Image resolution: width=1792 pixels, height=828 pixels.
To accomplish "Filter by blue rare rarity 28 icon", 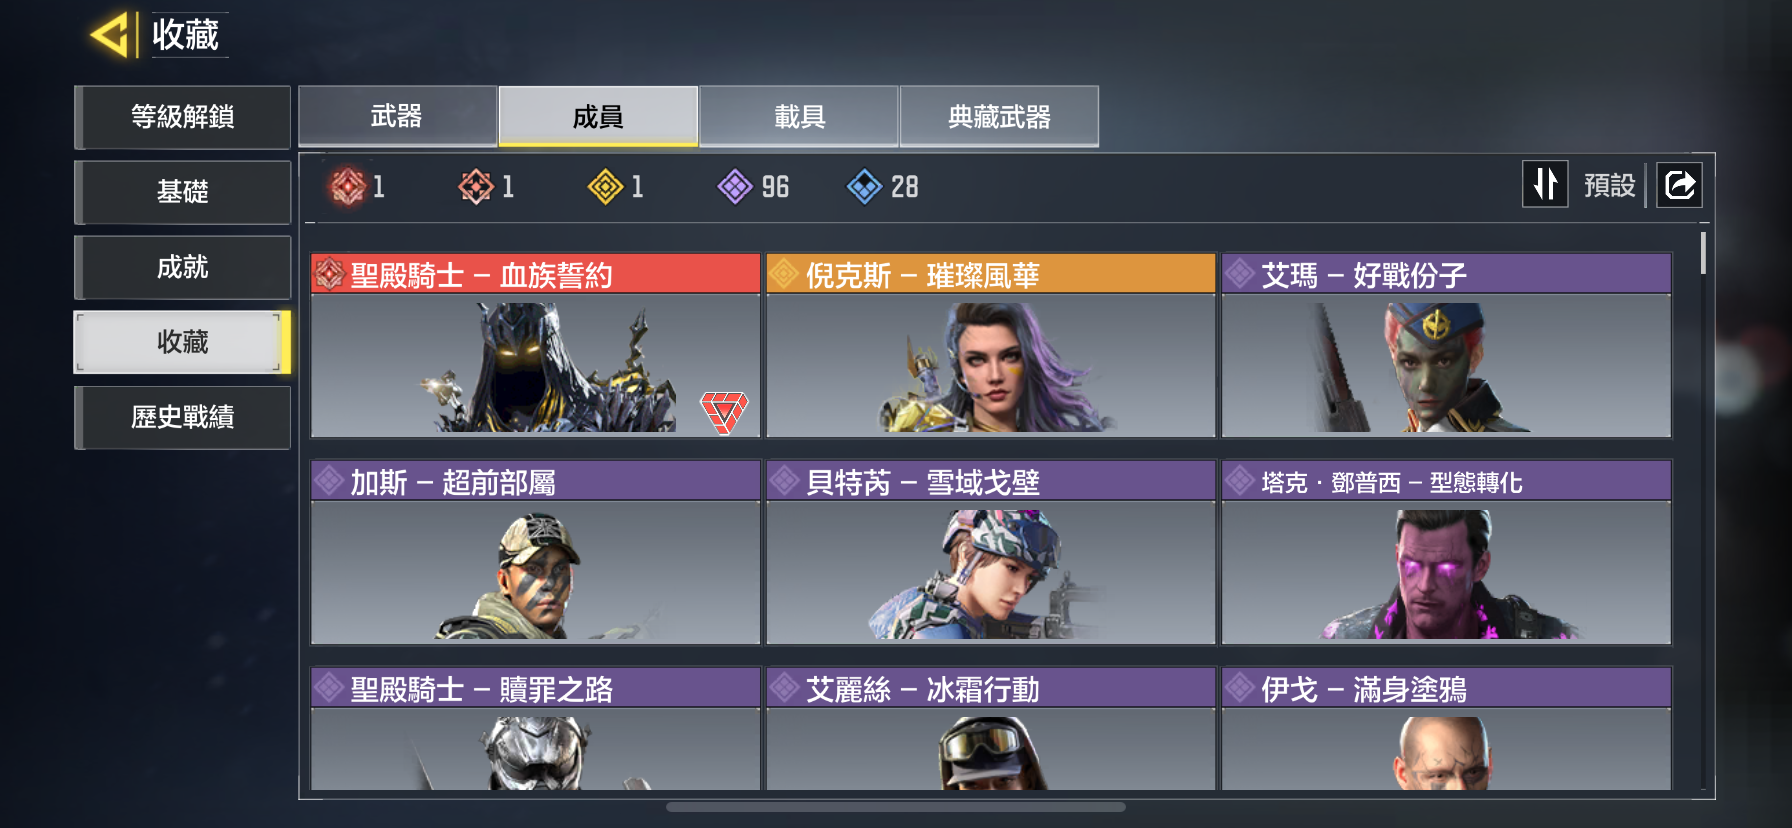I will click(864, 186).
